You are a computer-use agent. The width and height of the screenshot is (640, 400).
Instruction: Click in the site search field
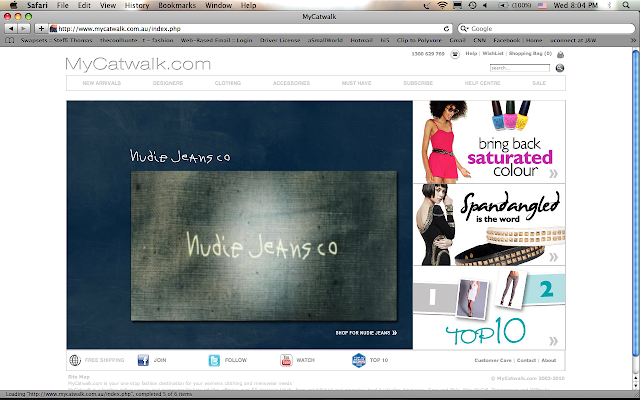pos(520,68)
